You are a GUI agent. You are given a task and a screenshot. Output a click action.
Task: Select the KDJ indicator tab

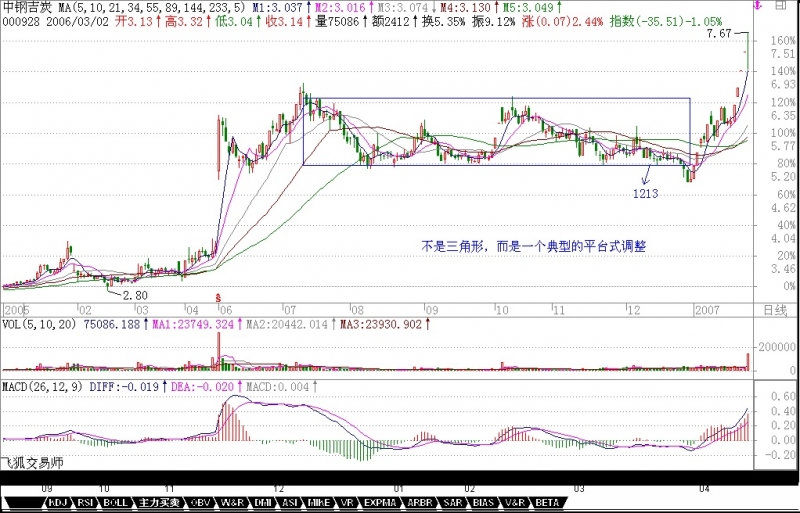coord(57,502)
